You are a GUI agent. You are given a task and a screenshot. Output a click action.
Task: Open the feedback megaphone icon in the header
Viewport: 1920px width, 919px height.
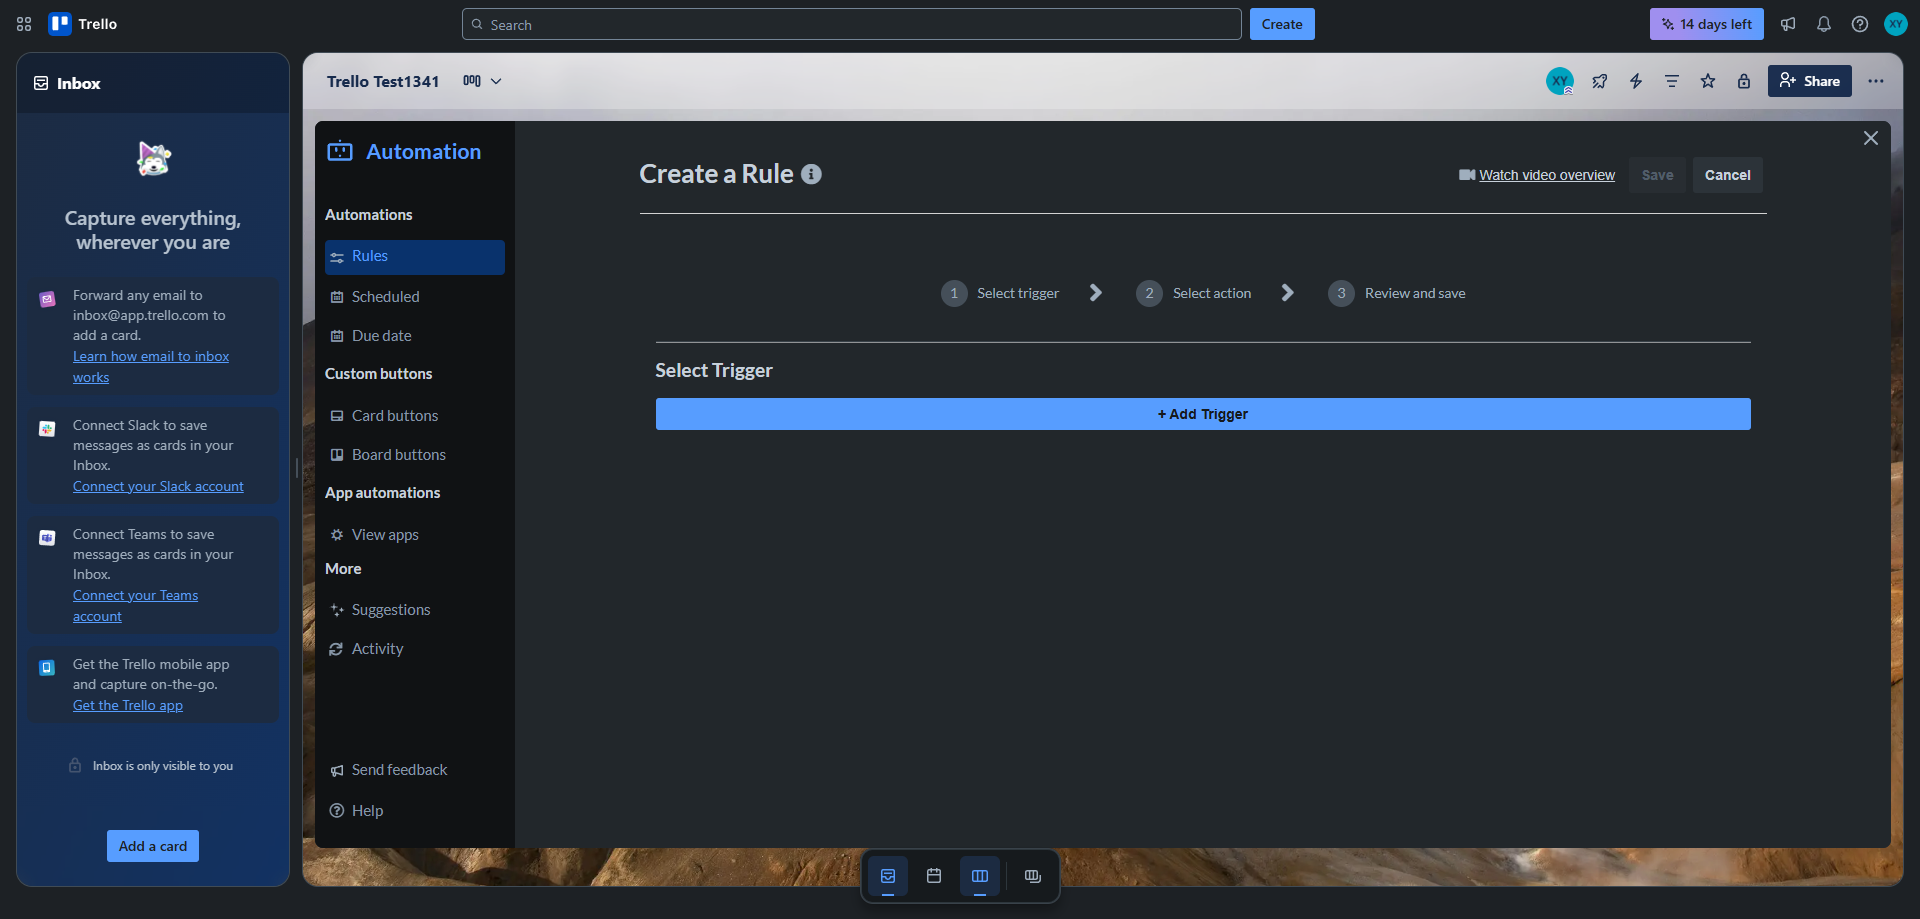(x=1788, y=24)
